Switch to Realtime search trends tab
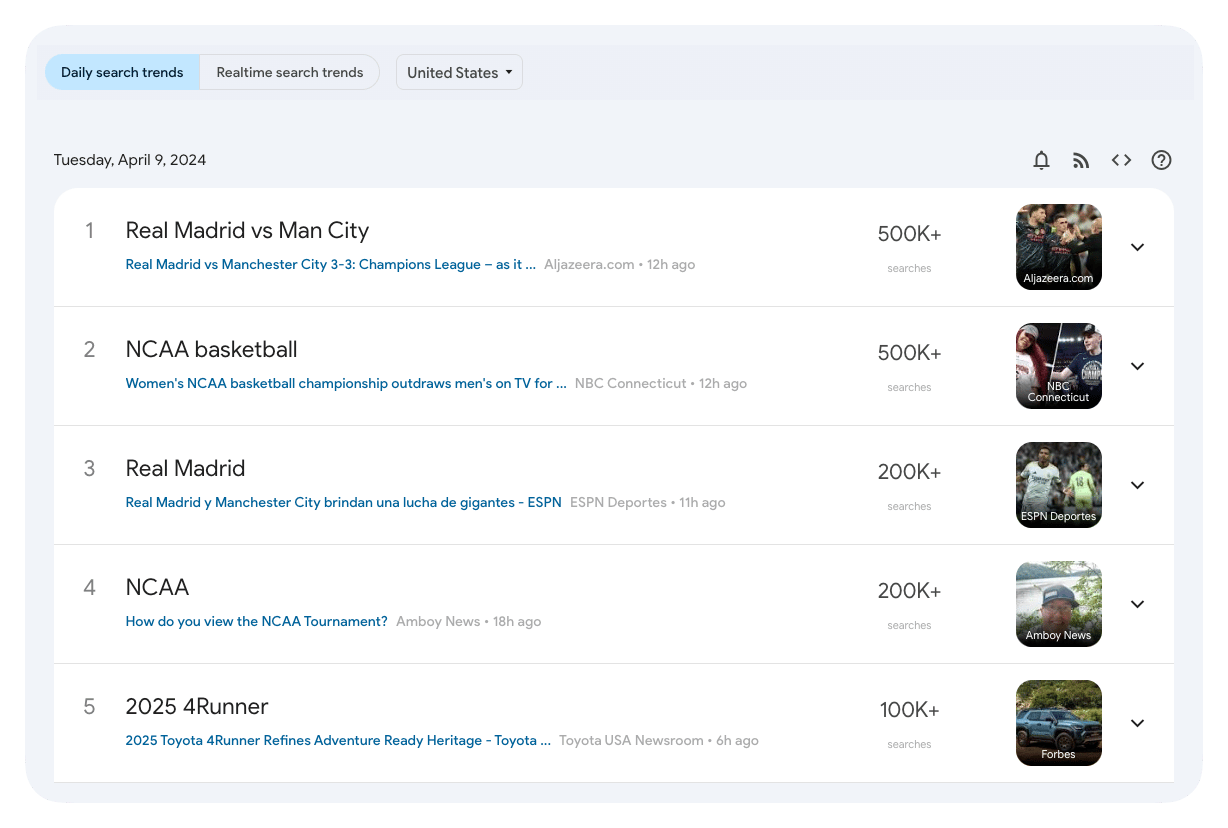Image resolution: width=1228 pixels, height=828 pixels. point(290,72)
